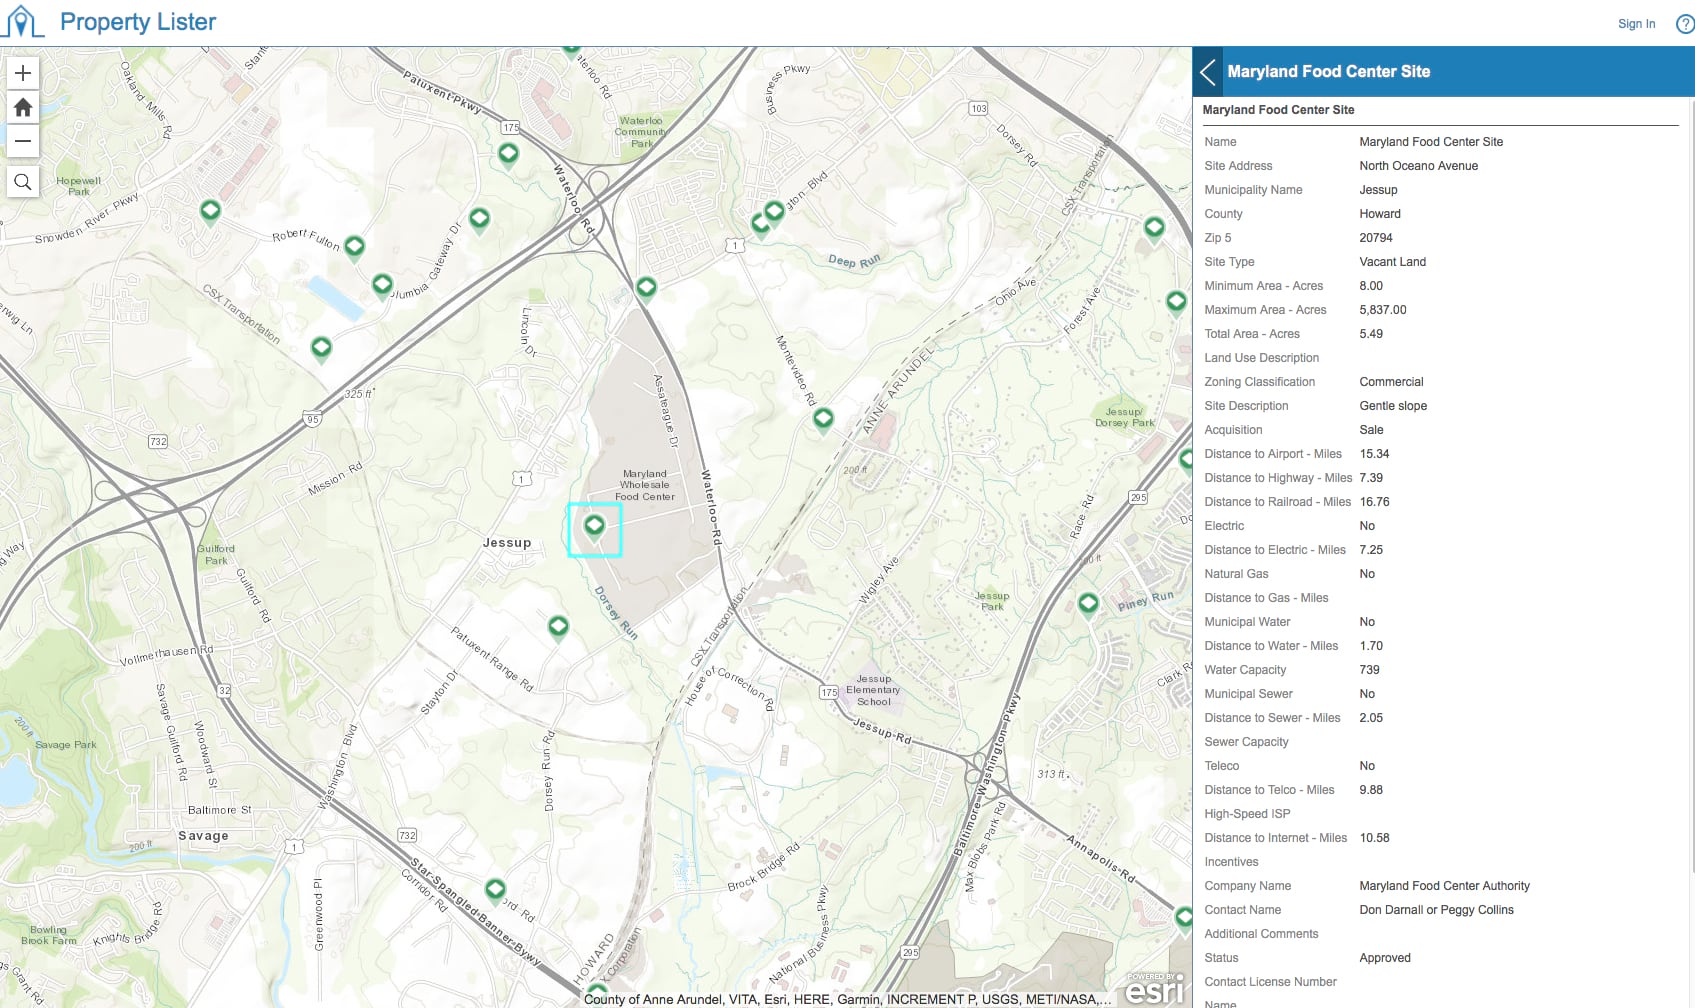Click the map attribution text at bottom
The height and width of the screenshot is (1008, 1695).
[847, 999]
